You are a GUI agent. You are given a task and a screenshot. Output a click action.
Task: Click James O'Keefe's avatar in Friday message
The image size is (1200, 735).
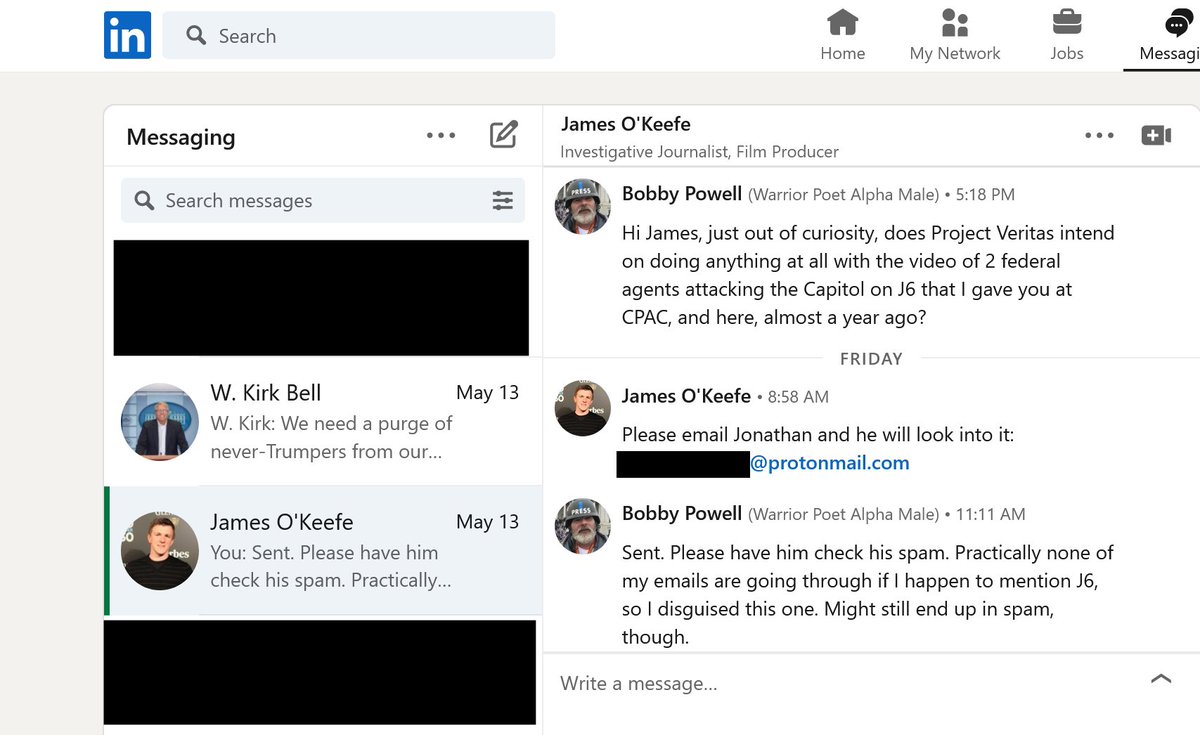[582, 408]
